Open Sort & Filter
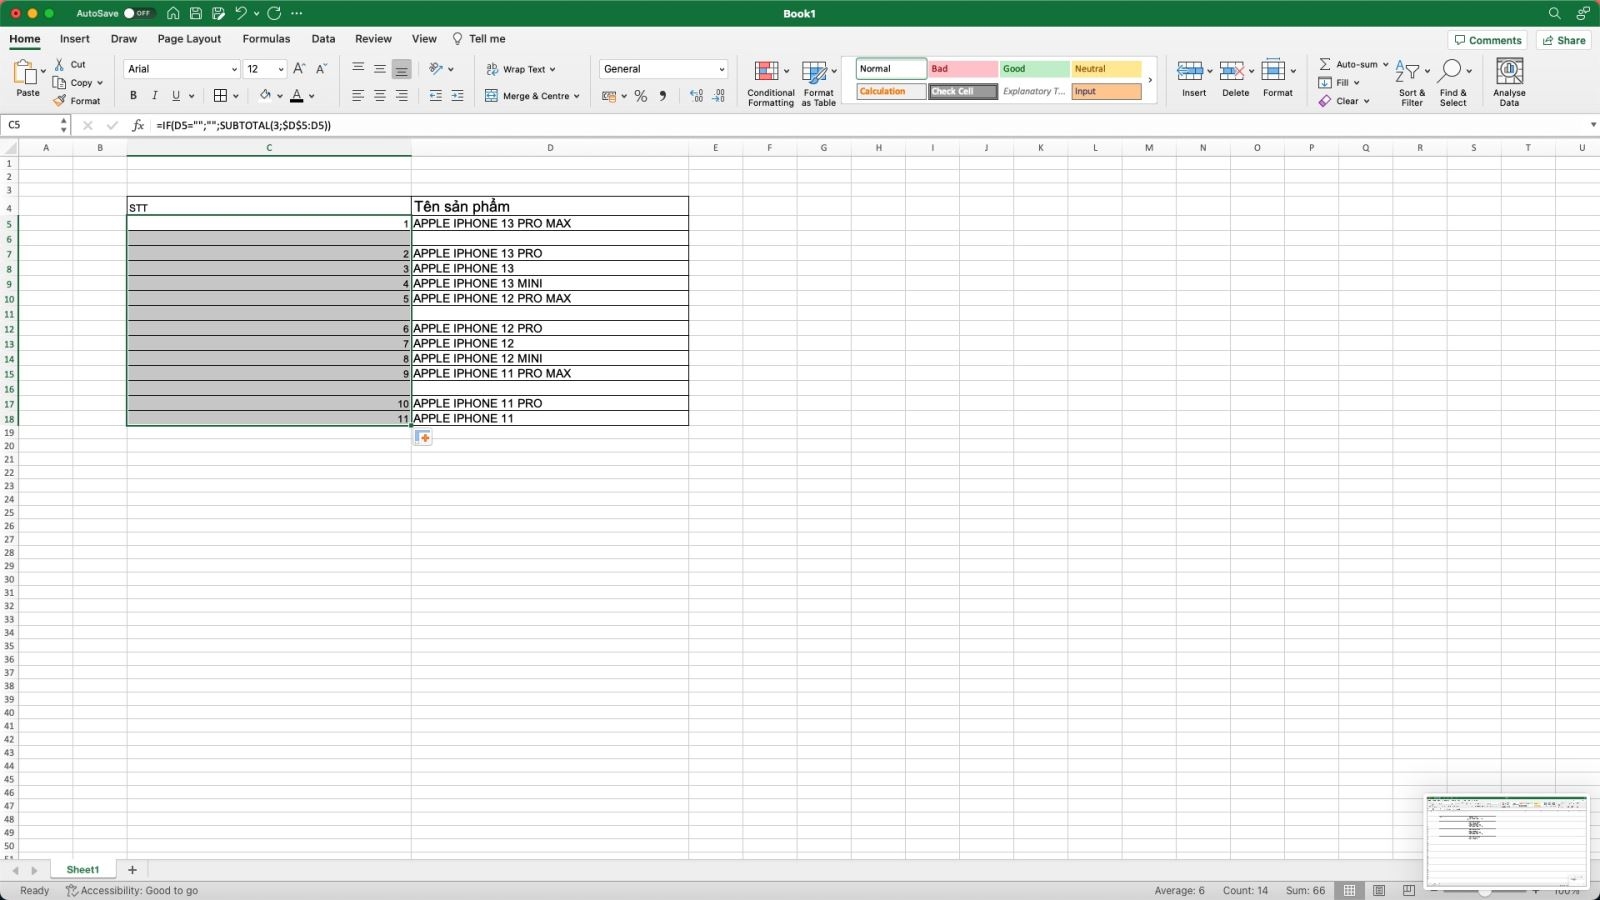Screen dimensions: 1600x900 (x=1412, y=80)
